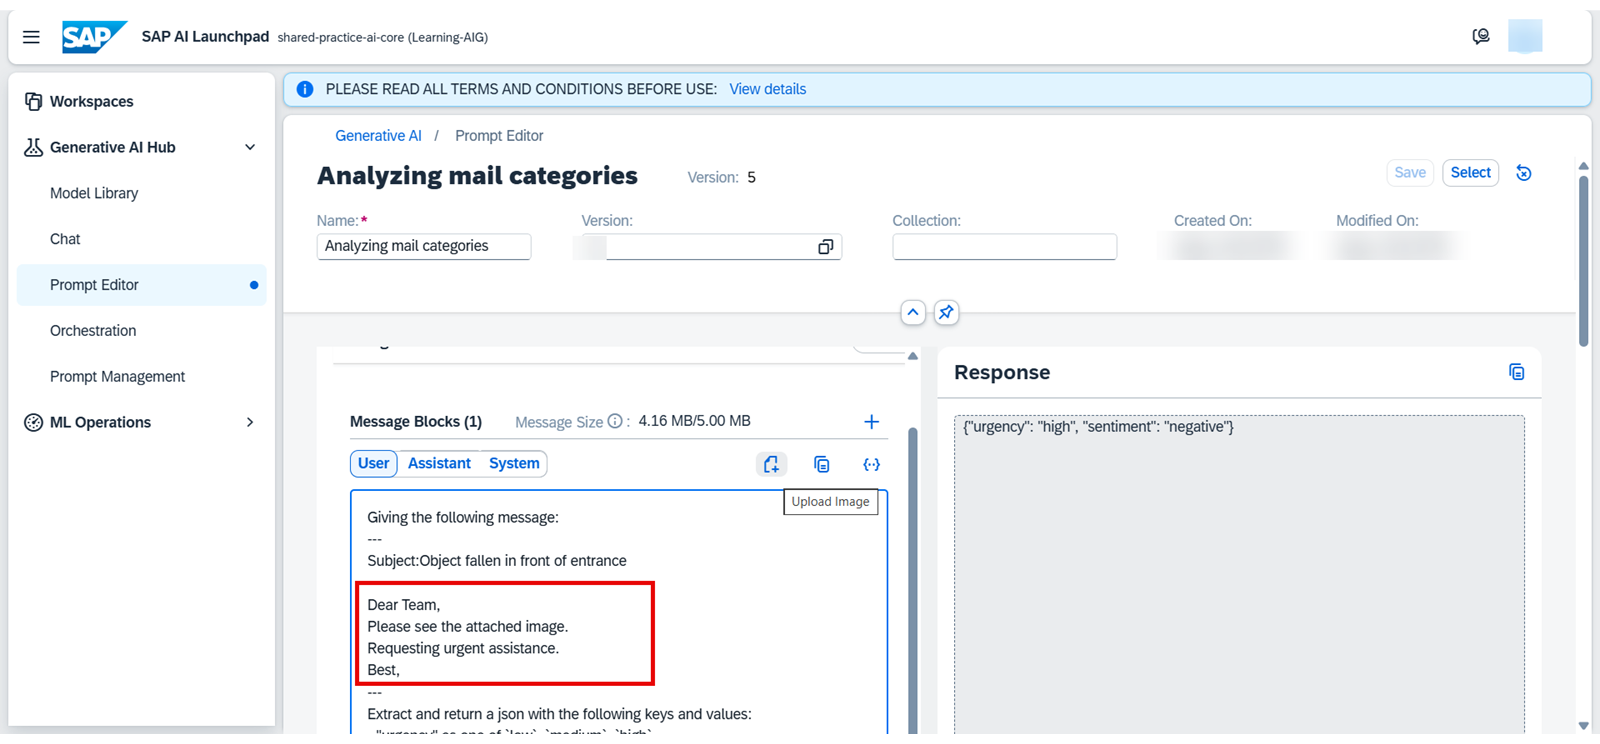The height and width of the screenshot is (744, 1600).
Task: Open the user profile avatar
Action: click(x=1525, y=36)
